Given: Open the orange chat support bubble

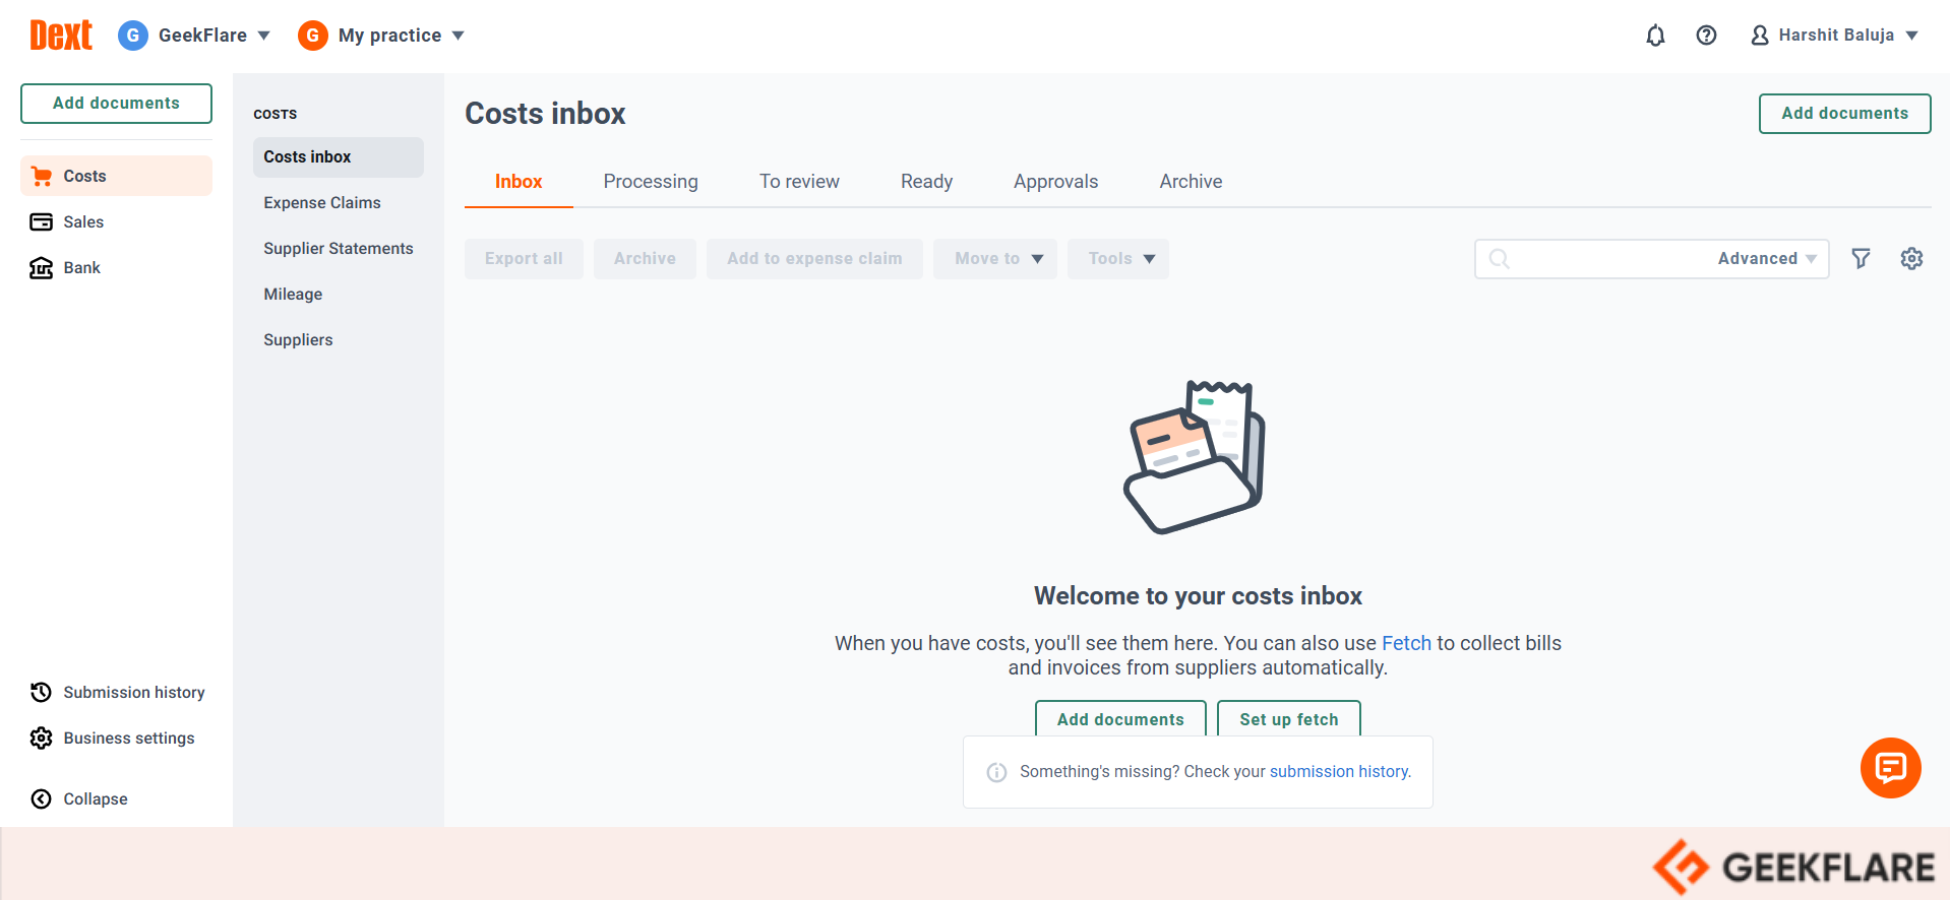Looking at the screenshot, I should tap(1889, 768).
